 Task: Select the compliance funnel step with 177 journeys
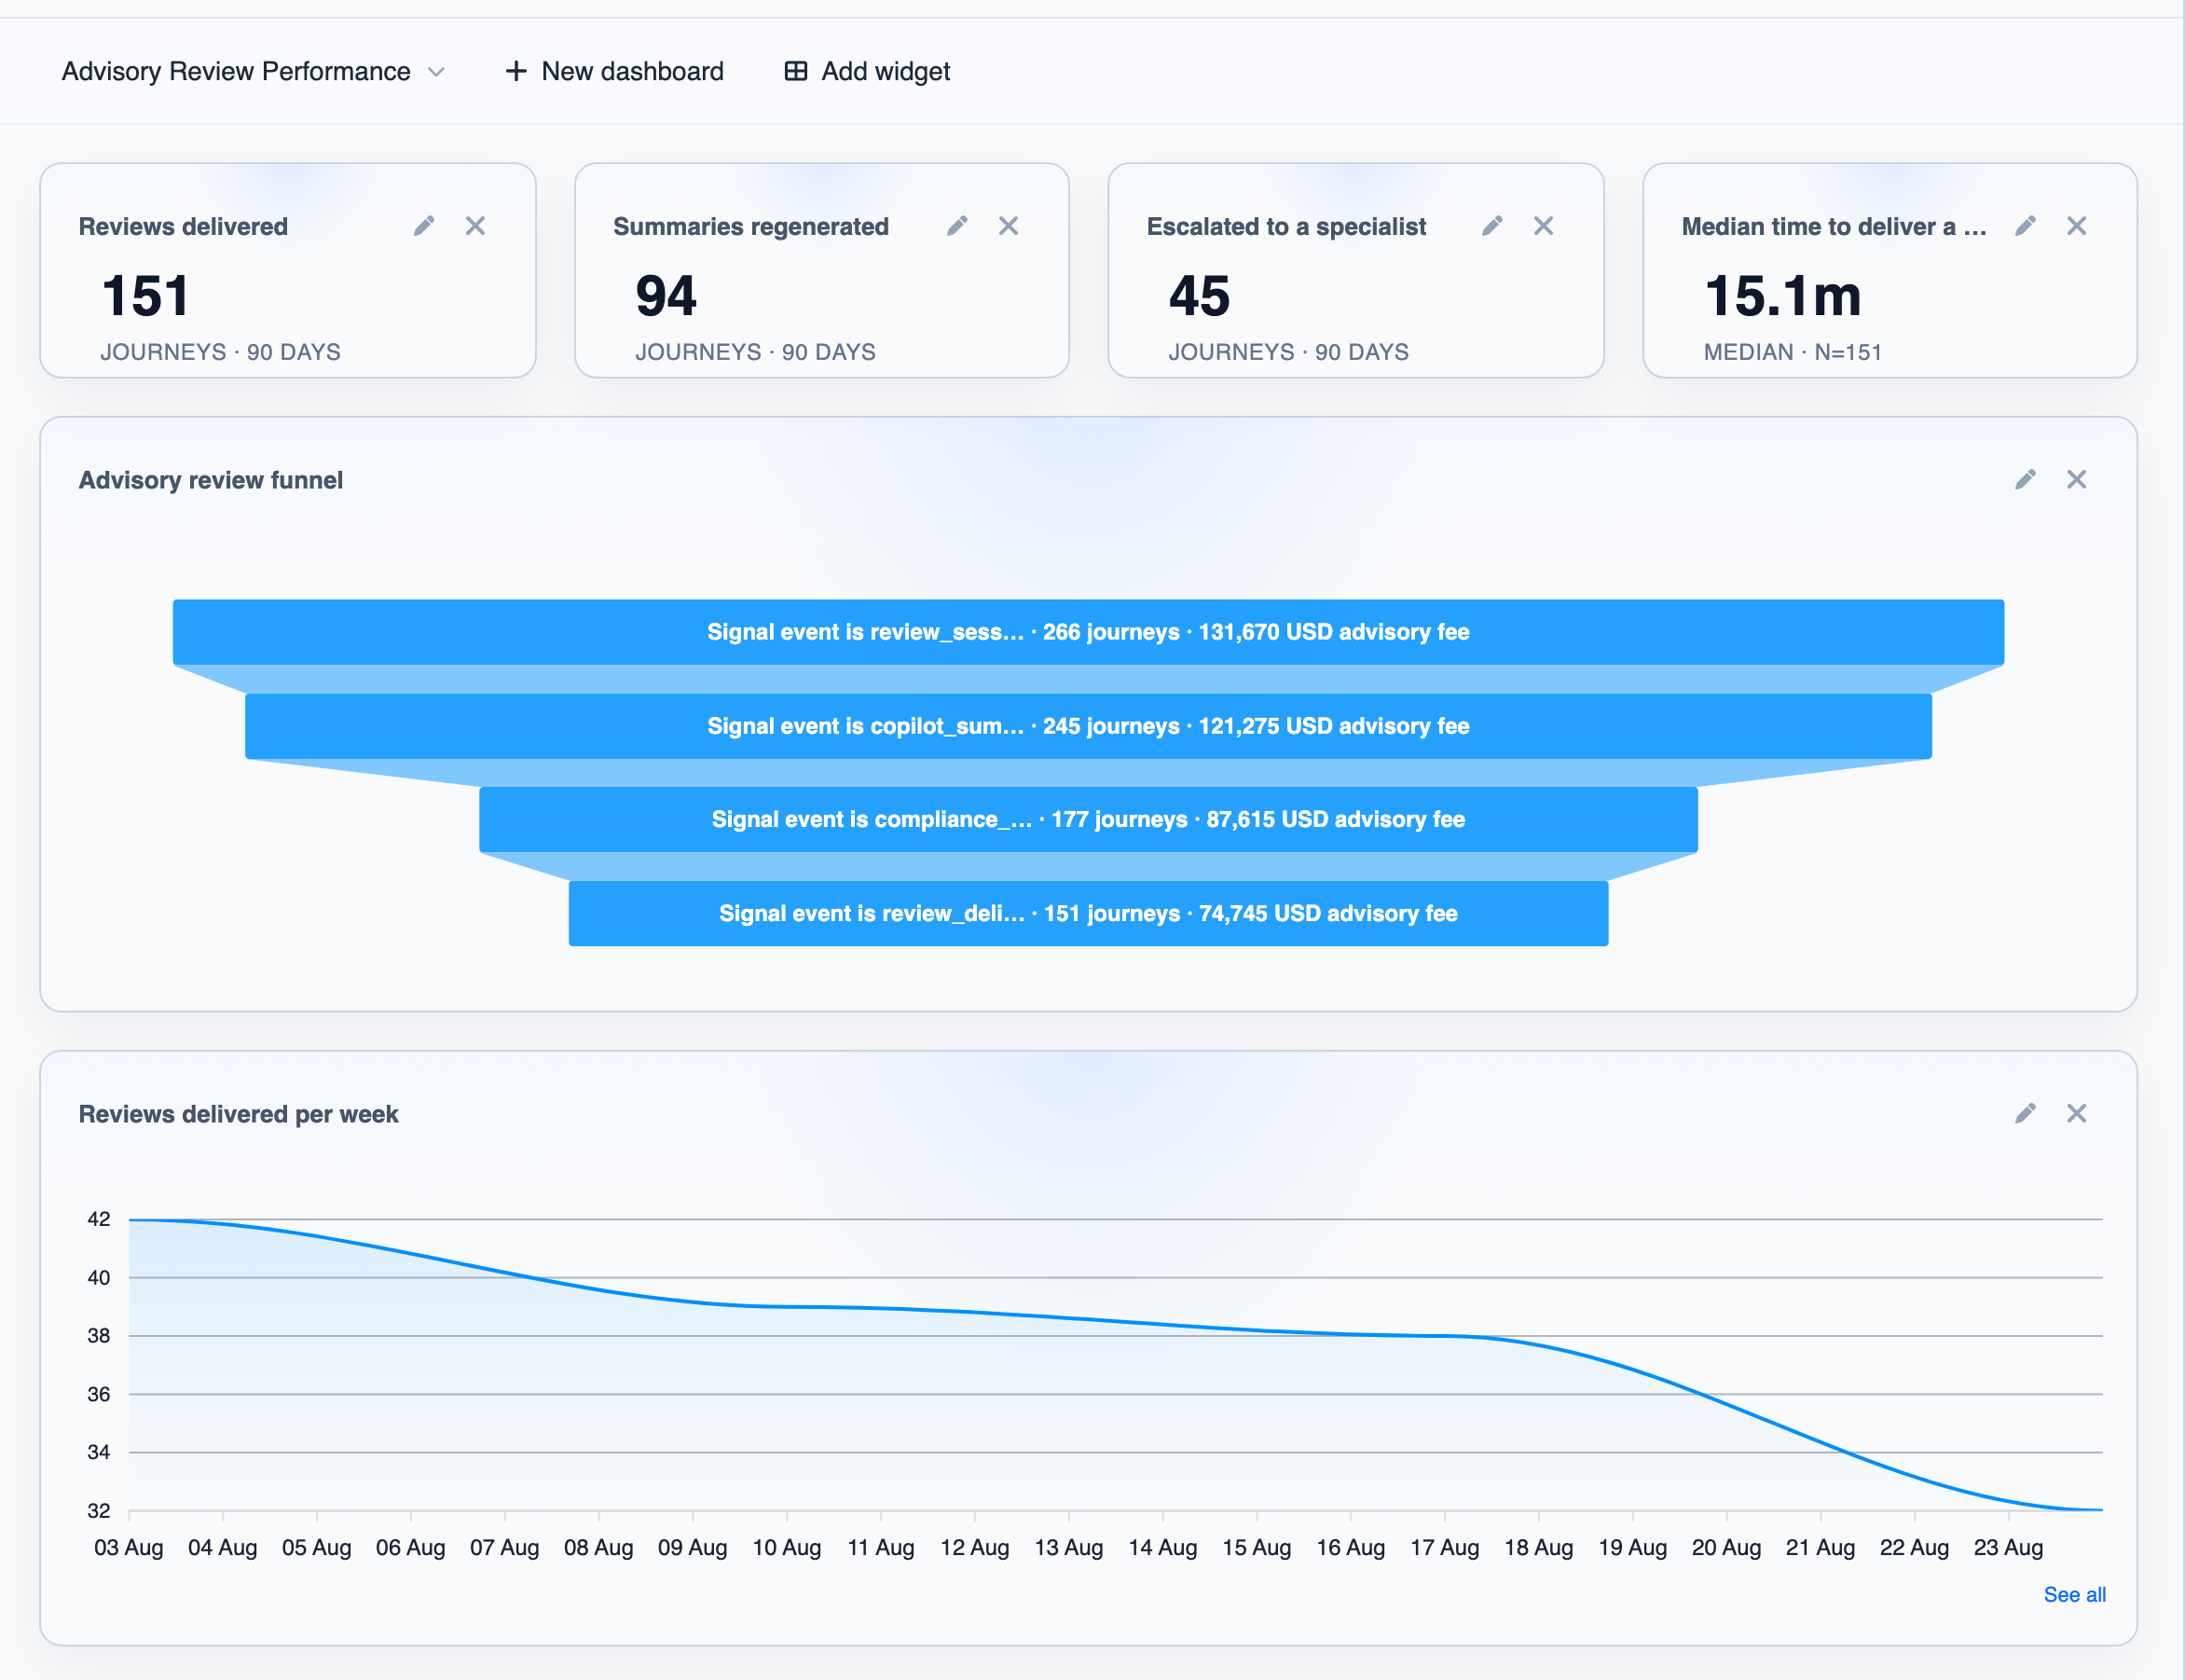(1088, 819)
